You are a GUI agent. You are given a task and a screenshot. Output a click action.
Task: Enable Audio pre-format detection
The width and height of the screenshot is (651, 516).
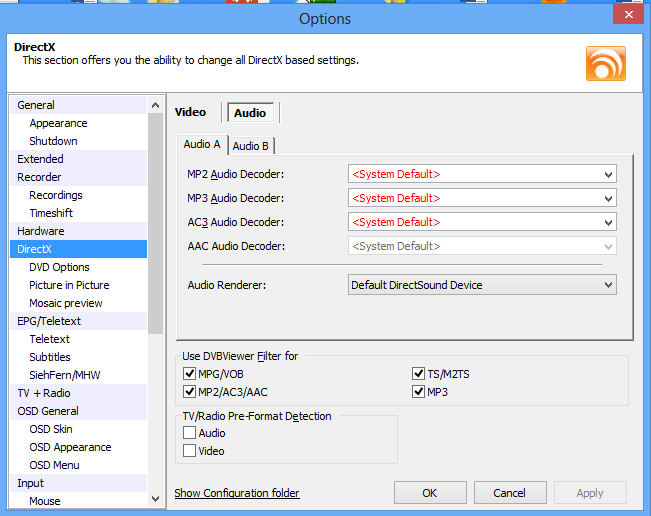[x=189, y=433]
